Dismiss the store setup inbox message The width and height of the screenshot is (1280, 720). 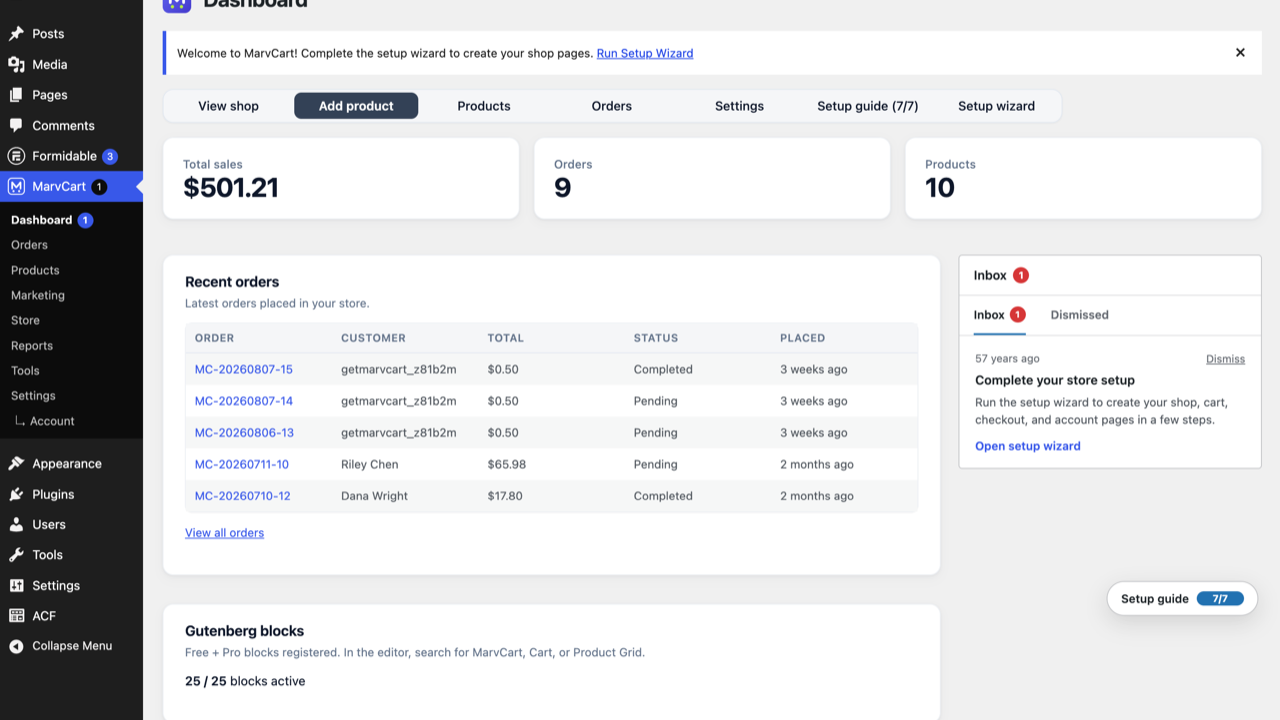click(x=1225, y=359)
